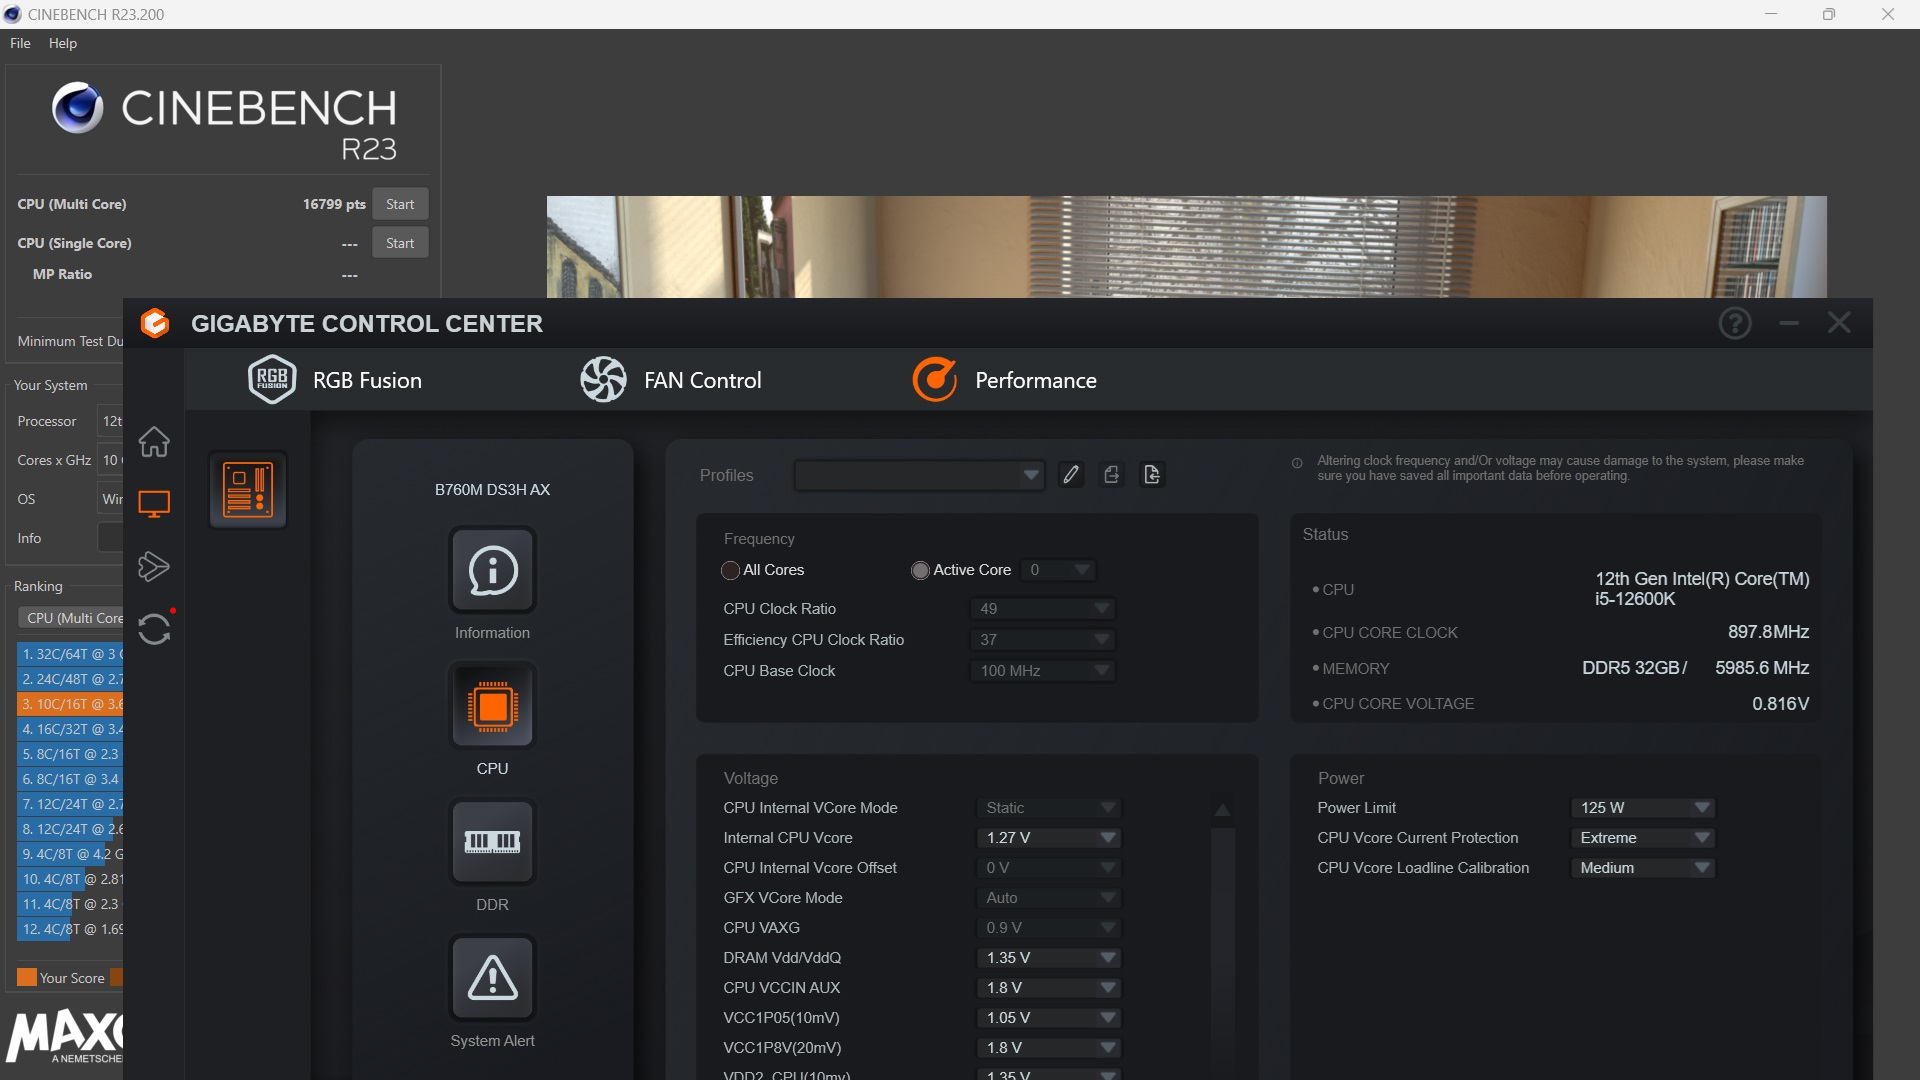Click the info icon beside the warning text

[x=1297, y=463]
